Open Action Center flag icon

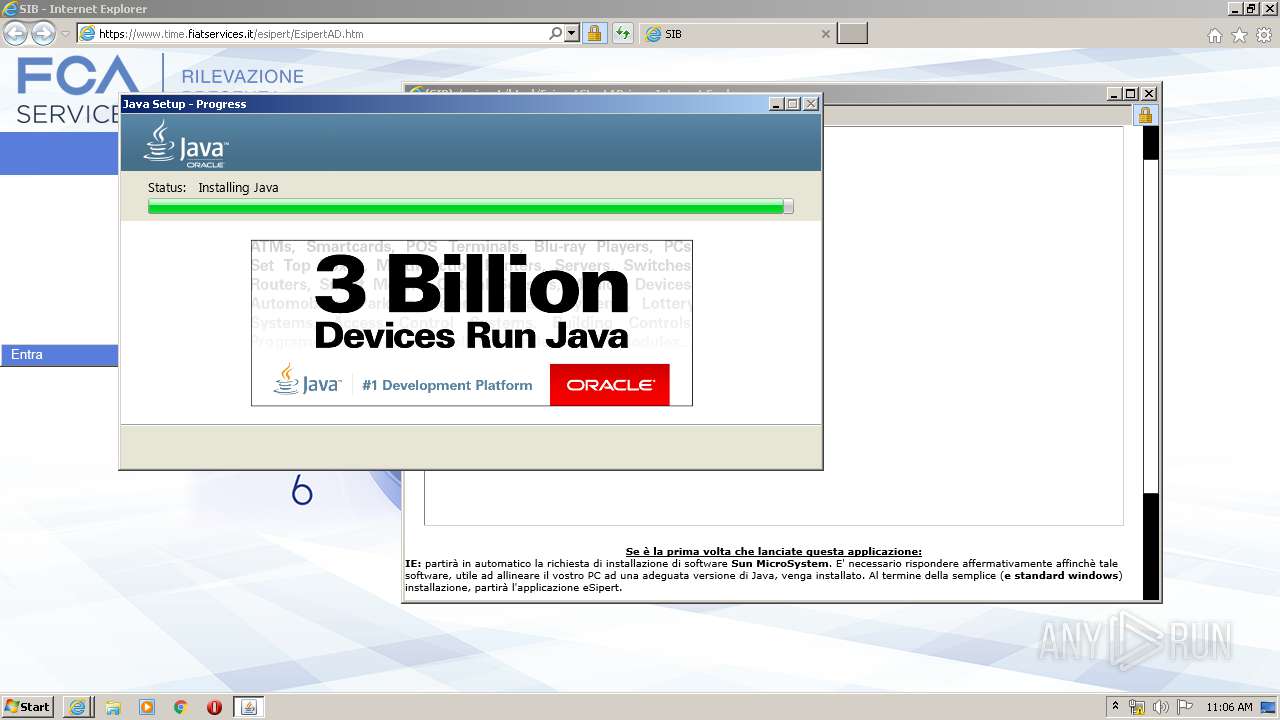(1185, 707)
